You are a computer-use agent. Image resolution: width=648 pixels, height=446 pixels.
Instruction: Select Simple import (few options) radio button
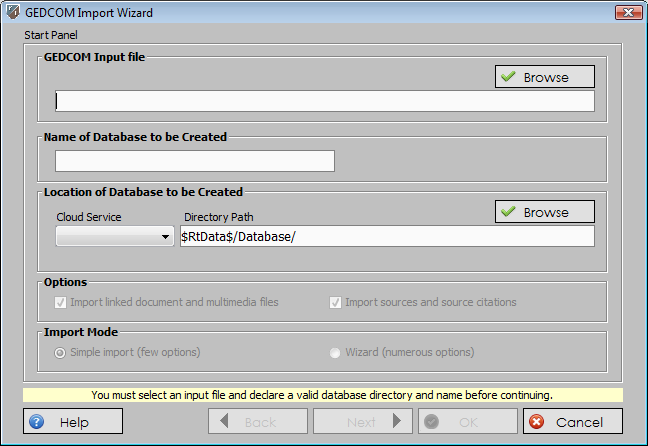[x=61, y=352]
